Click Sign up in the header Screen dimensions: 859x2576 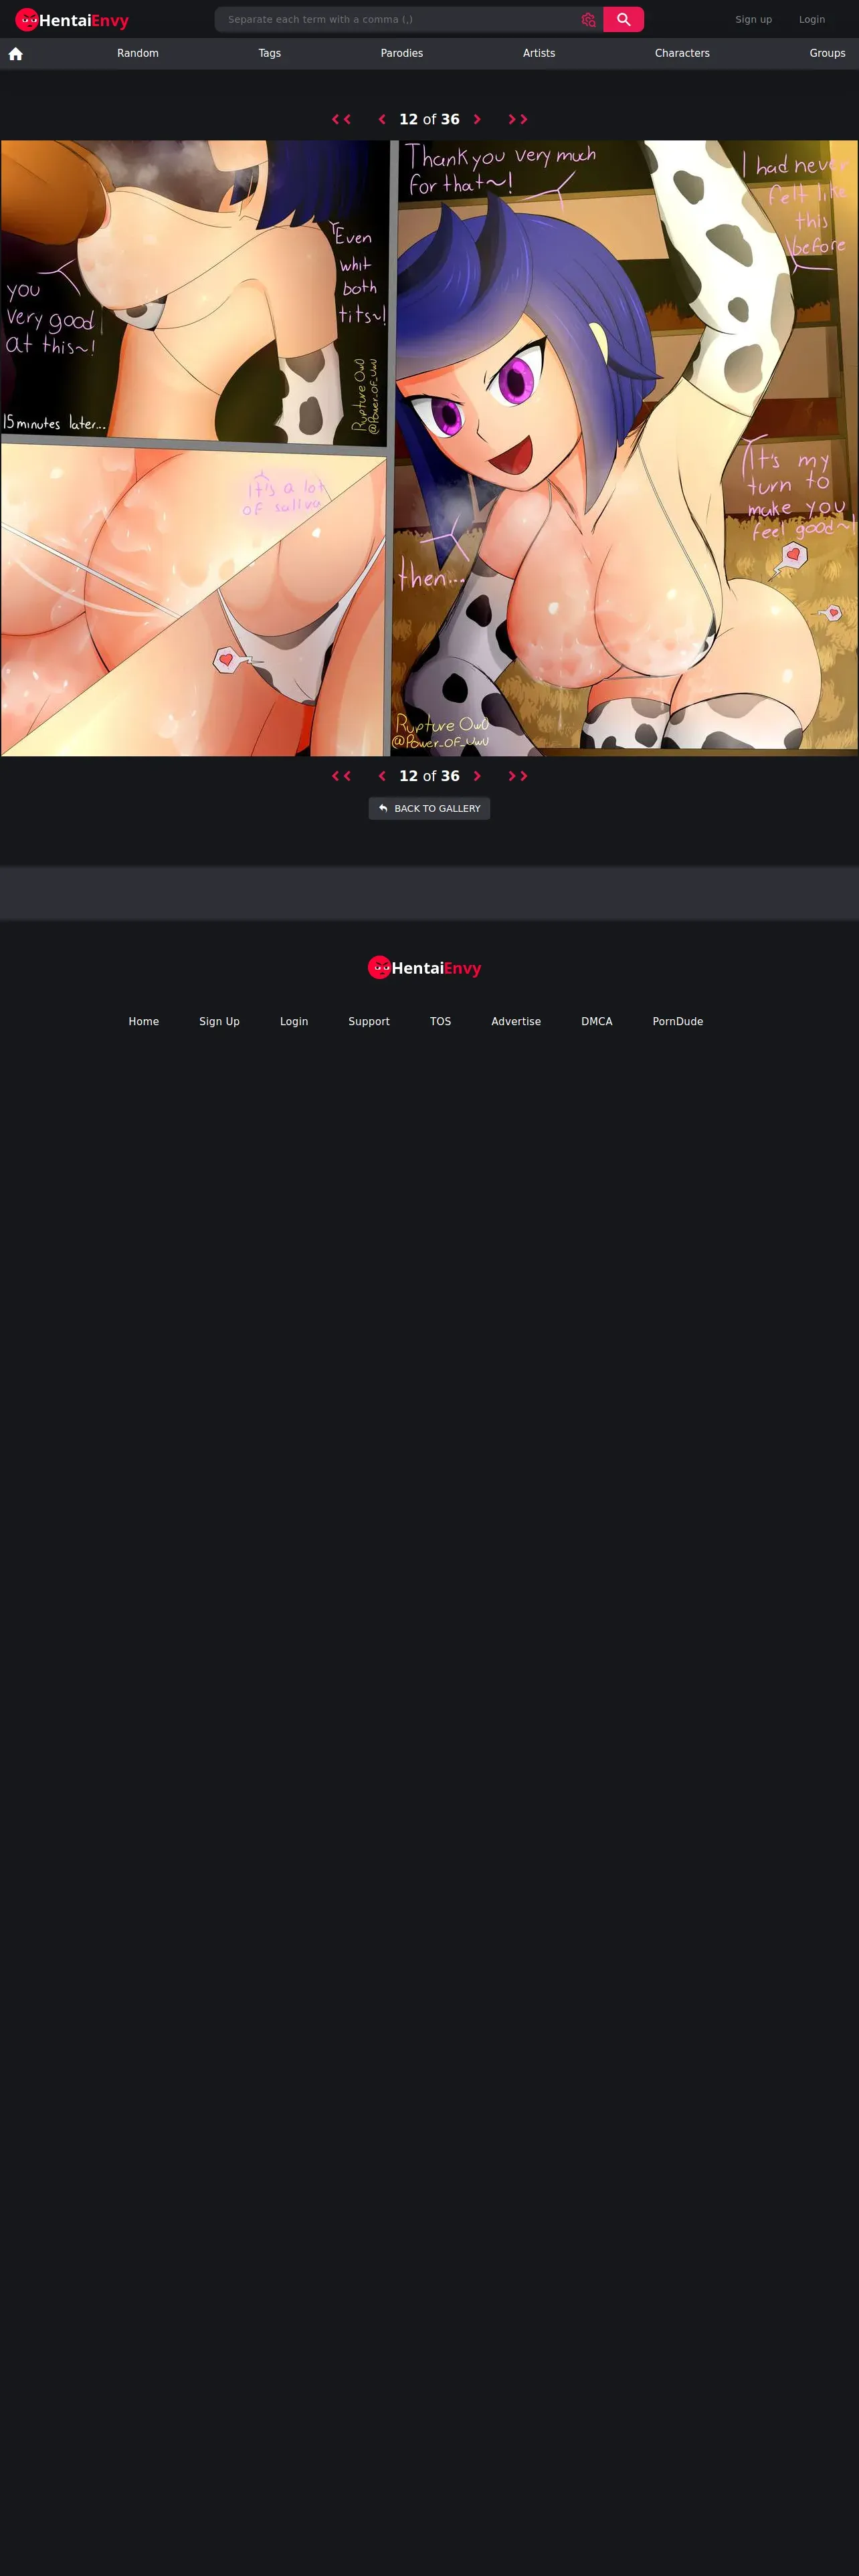tap(754, 20)
